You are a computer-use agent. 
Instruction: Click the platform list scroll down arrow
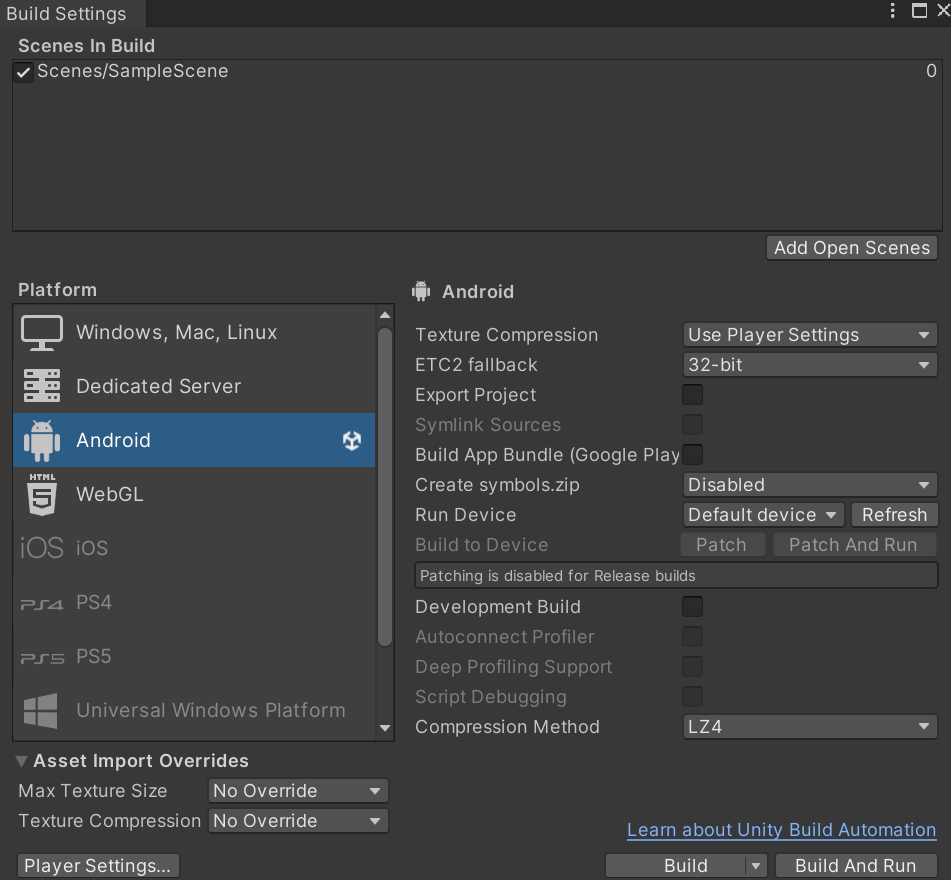point(385,728)
